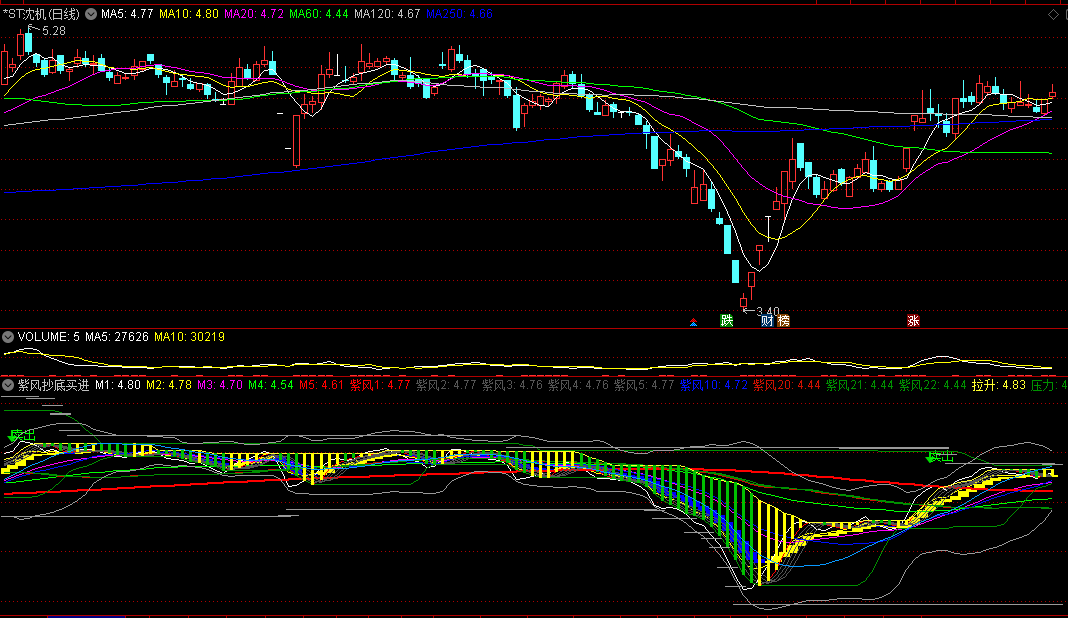Click the MA5: 4.77 label
Viewport: 1068px width, 618px height.
pos(127,14)
